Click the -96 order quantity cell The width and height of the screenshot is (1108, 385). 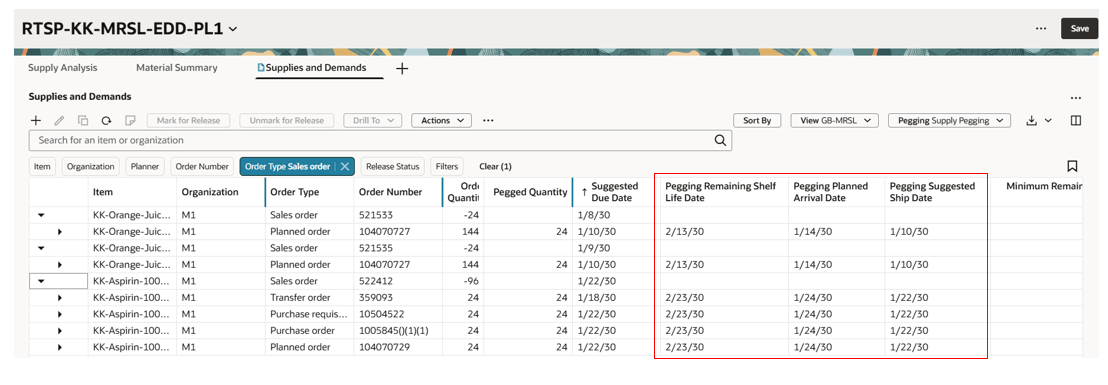(463, 280)
